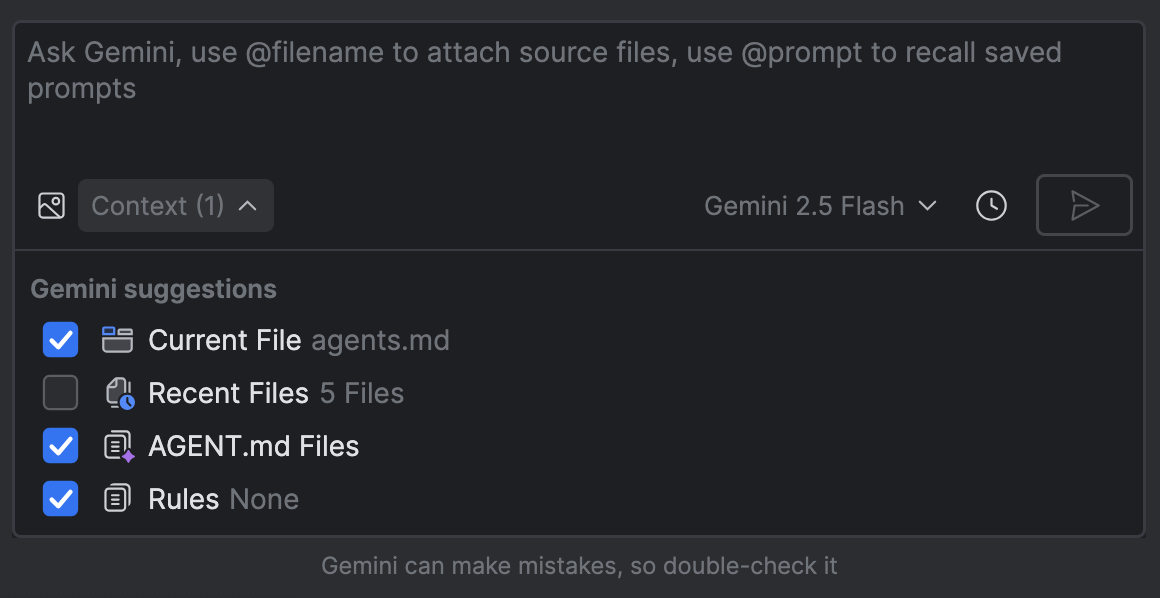The width and height of the screenshot is (1160, 598).
Task: Click the AGENT.md Files sparkle document icon
Action: pyautogui.click(x=119, y=446)
